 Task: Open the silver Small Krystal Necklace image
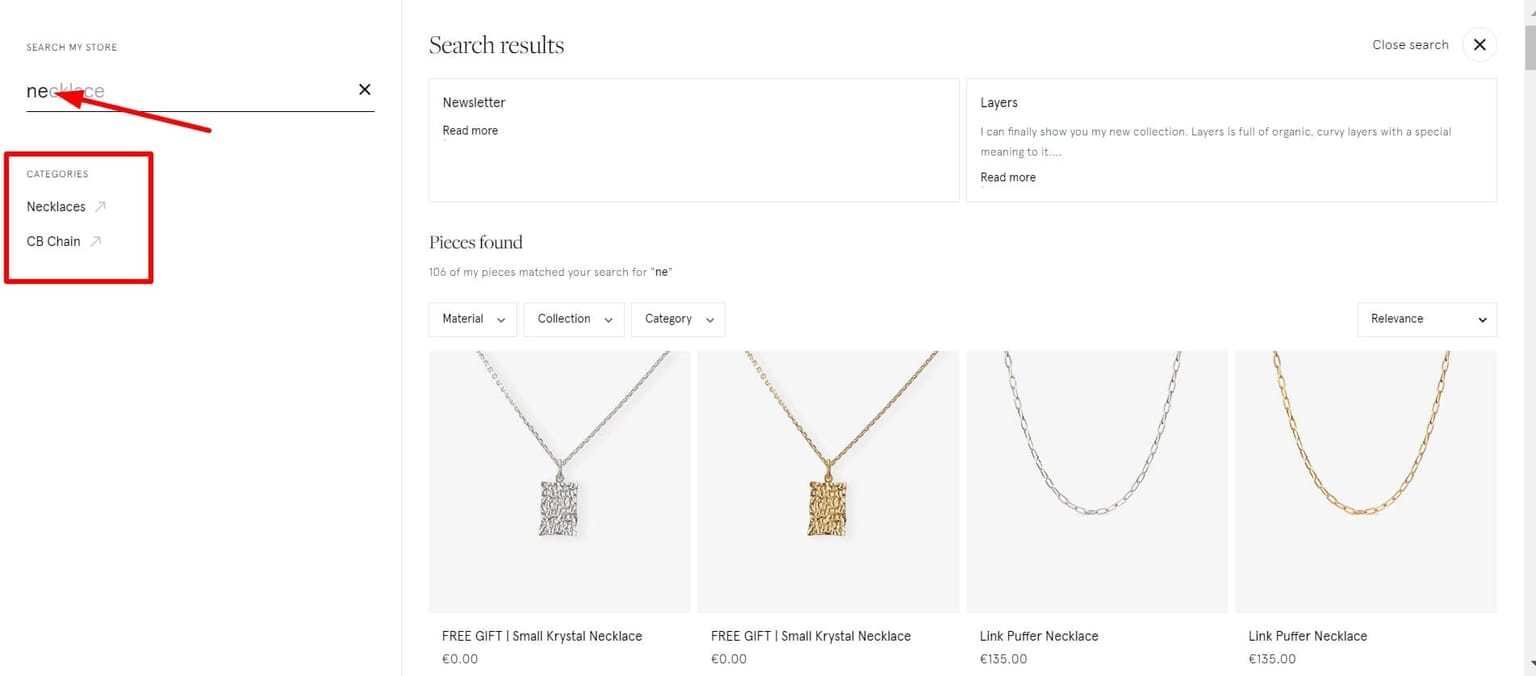[559, 481]
